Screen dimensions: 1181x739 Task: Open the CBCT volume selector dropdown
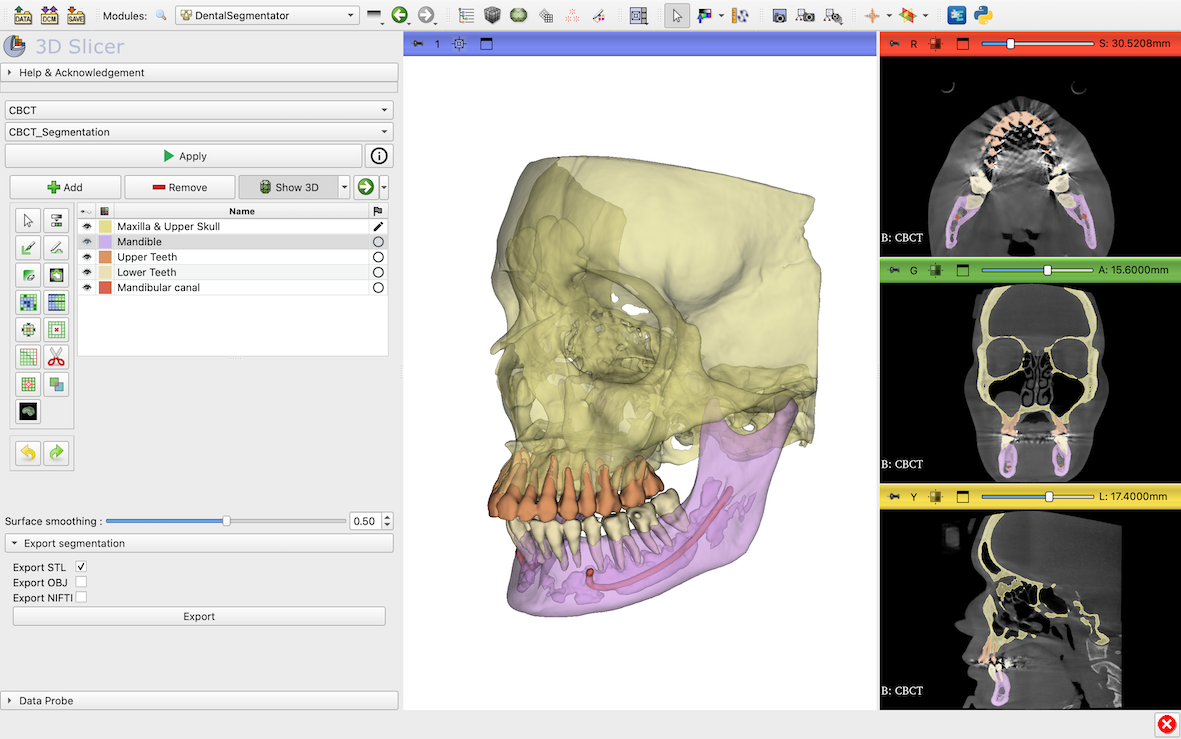pos(383,110)
